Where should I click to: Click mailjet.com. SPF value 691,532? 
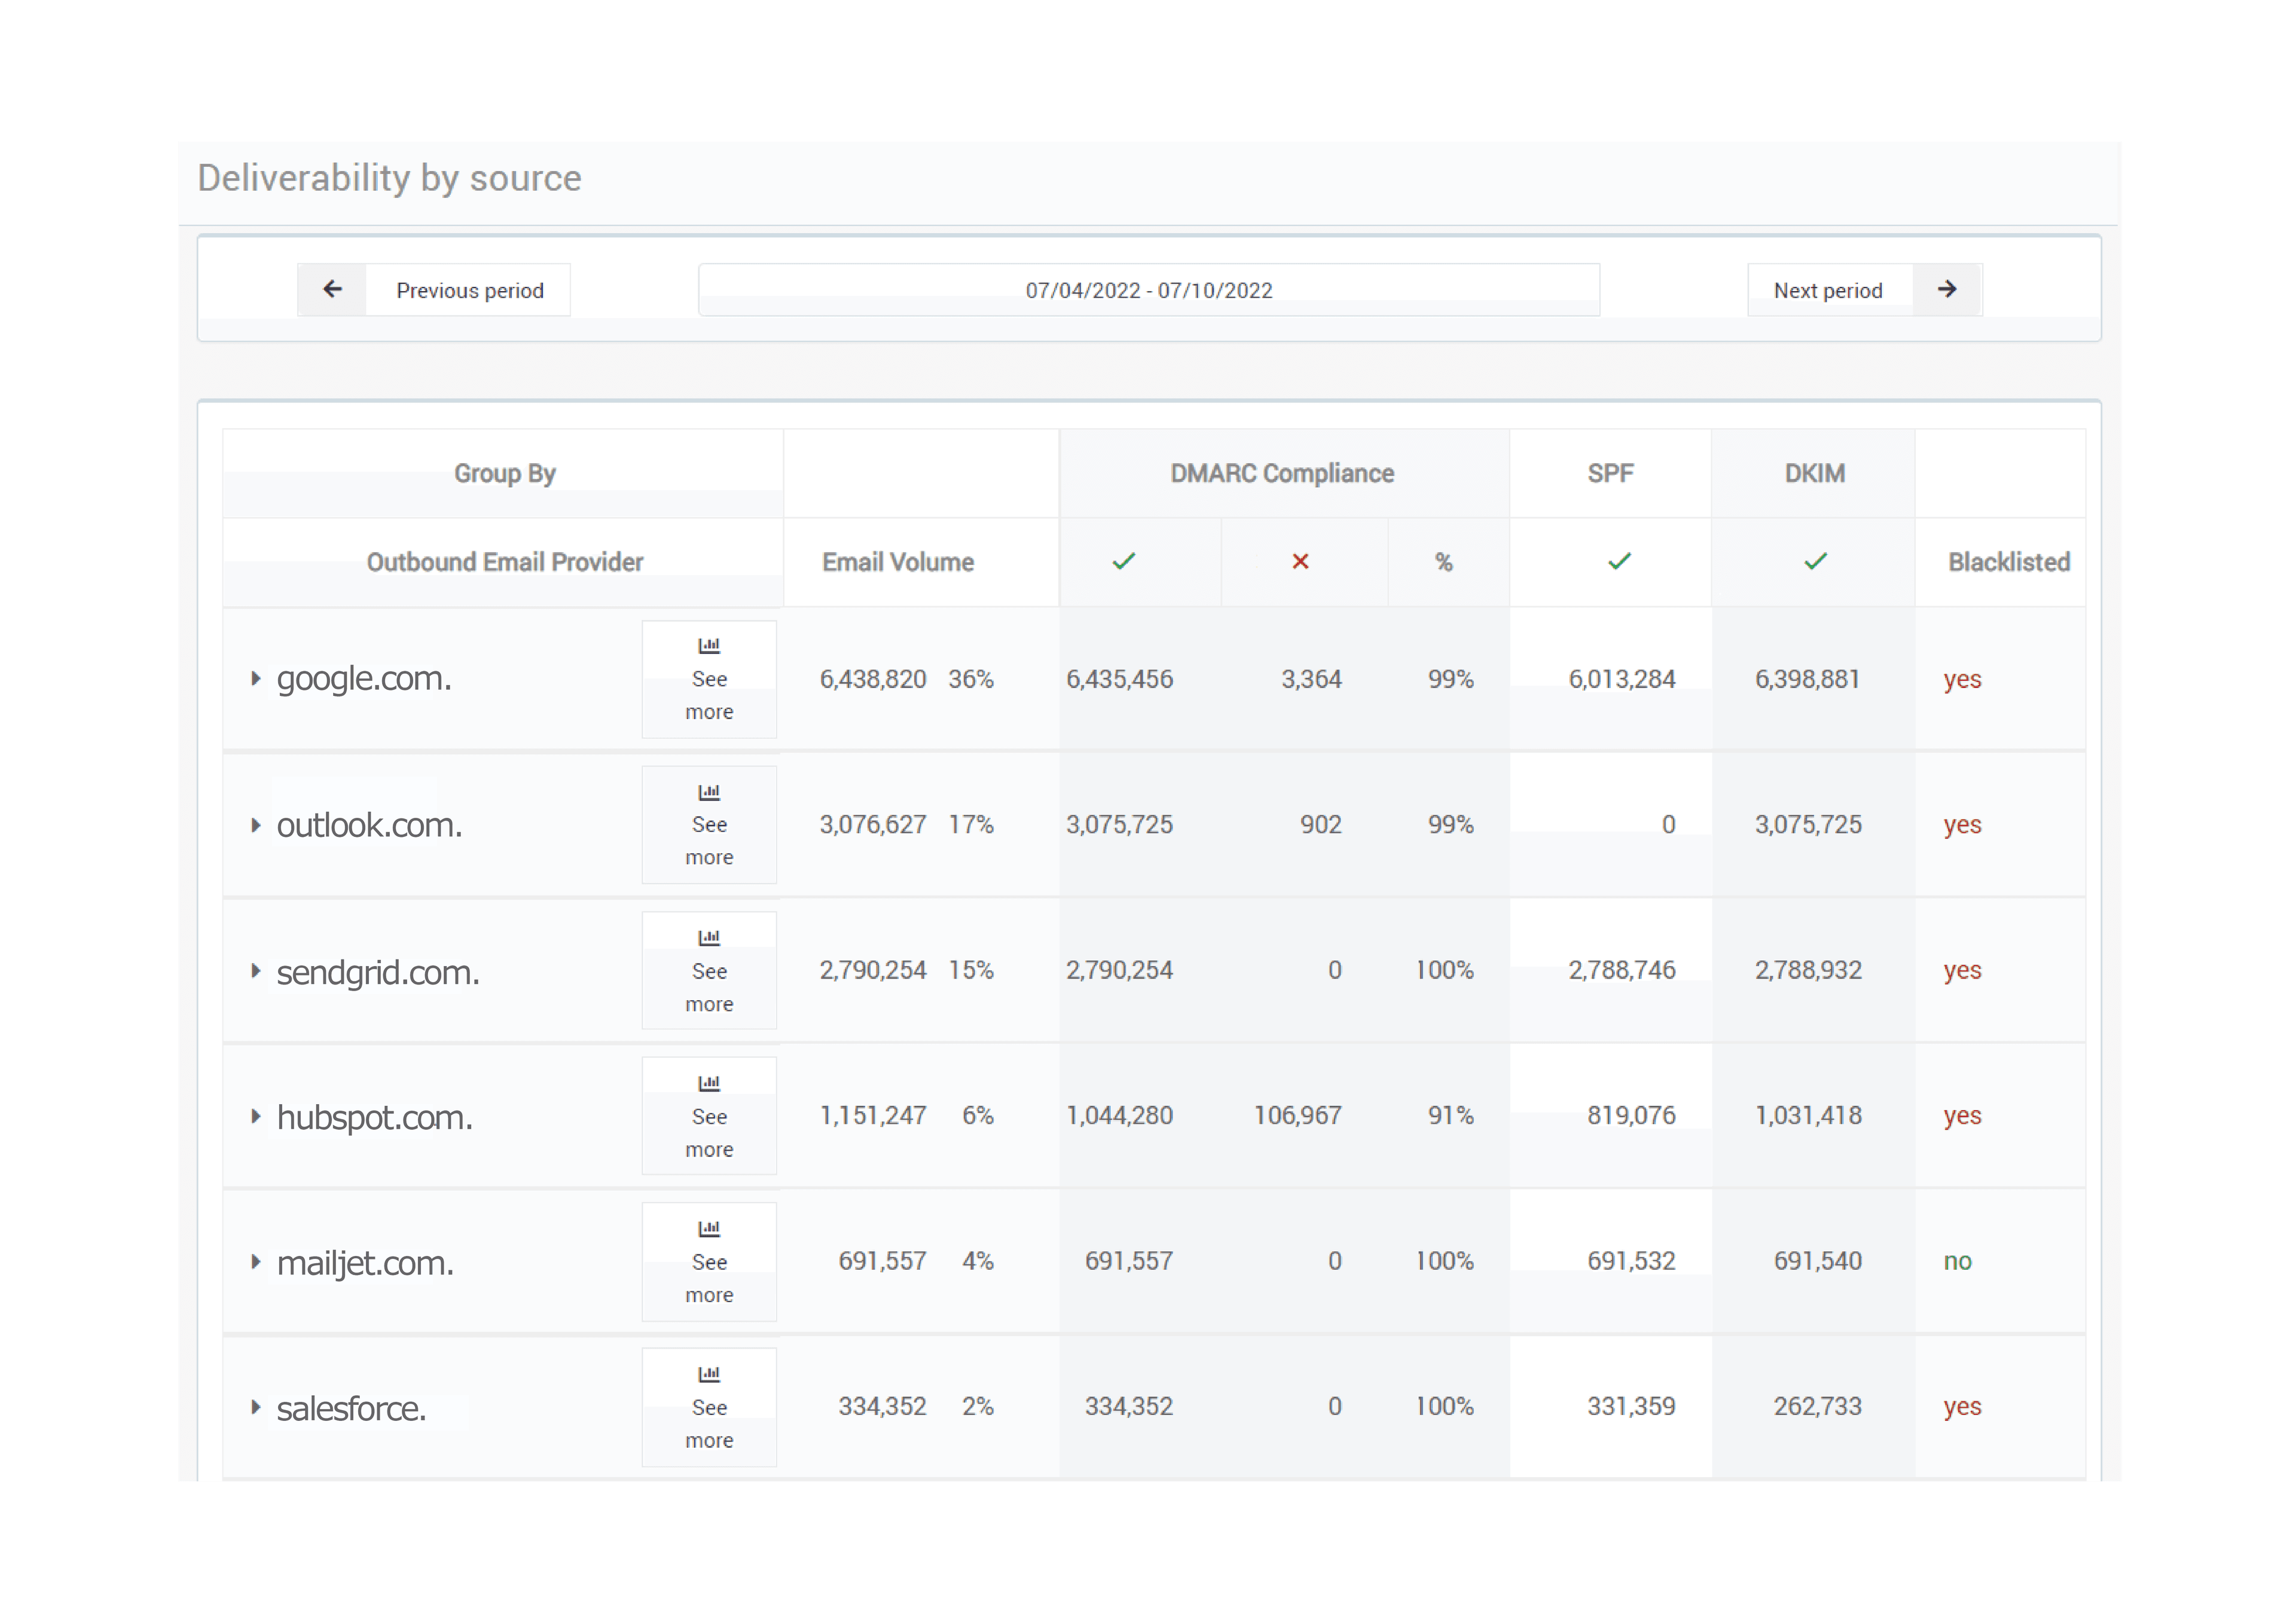click(x=1631, y=1261)
